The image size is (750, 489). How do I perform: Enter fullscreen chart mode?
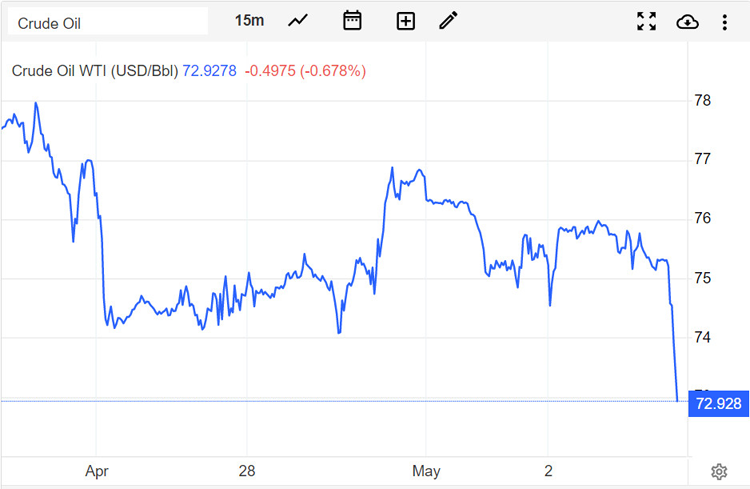[647, 21]
